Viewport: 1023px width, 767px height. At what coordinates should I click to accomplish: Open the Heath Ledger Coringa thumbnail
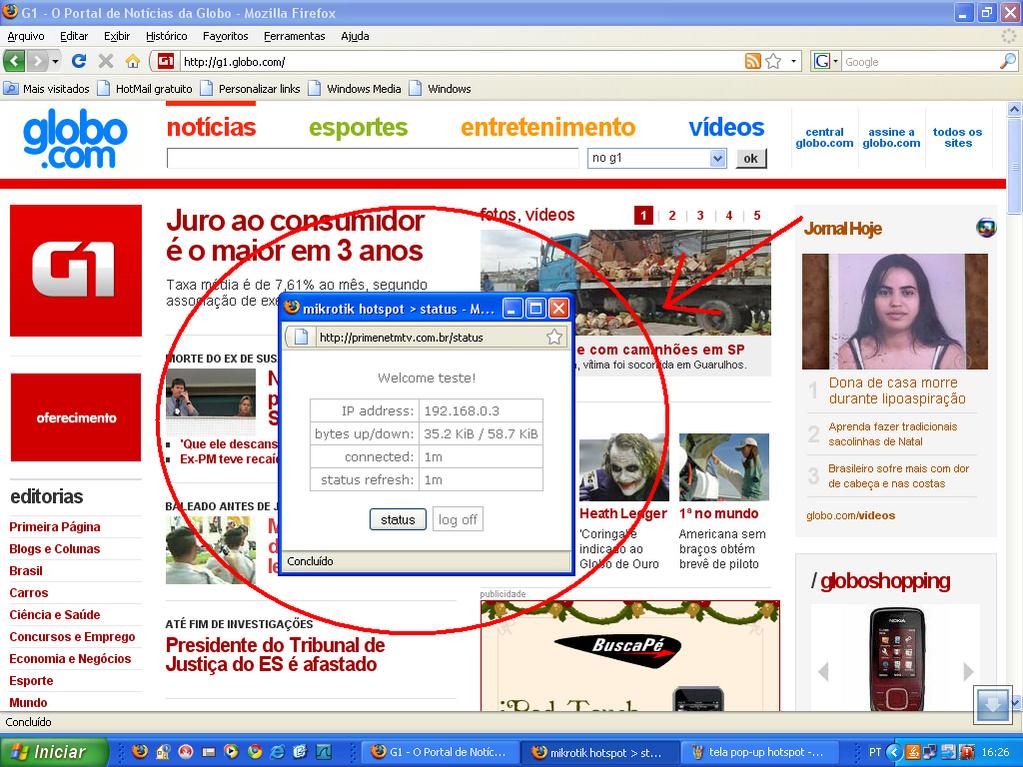pyautogui.click(x=624, y=467)
